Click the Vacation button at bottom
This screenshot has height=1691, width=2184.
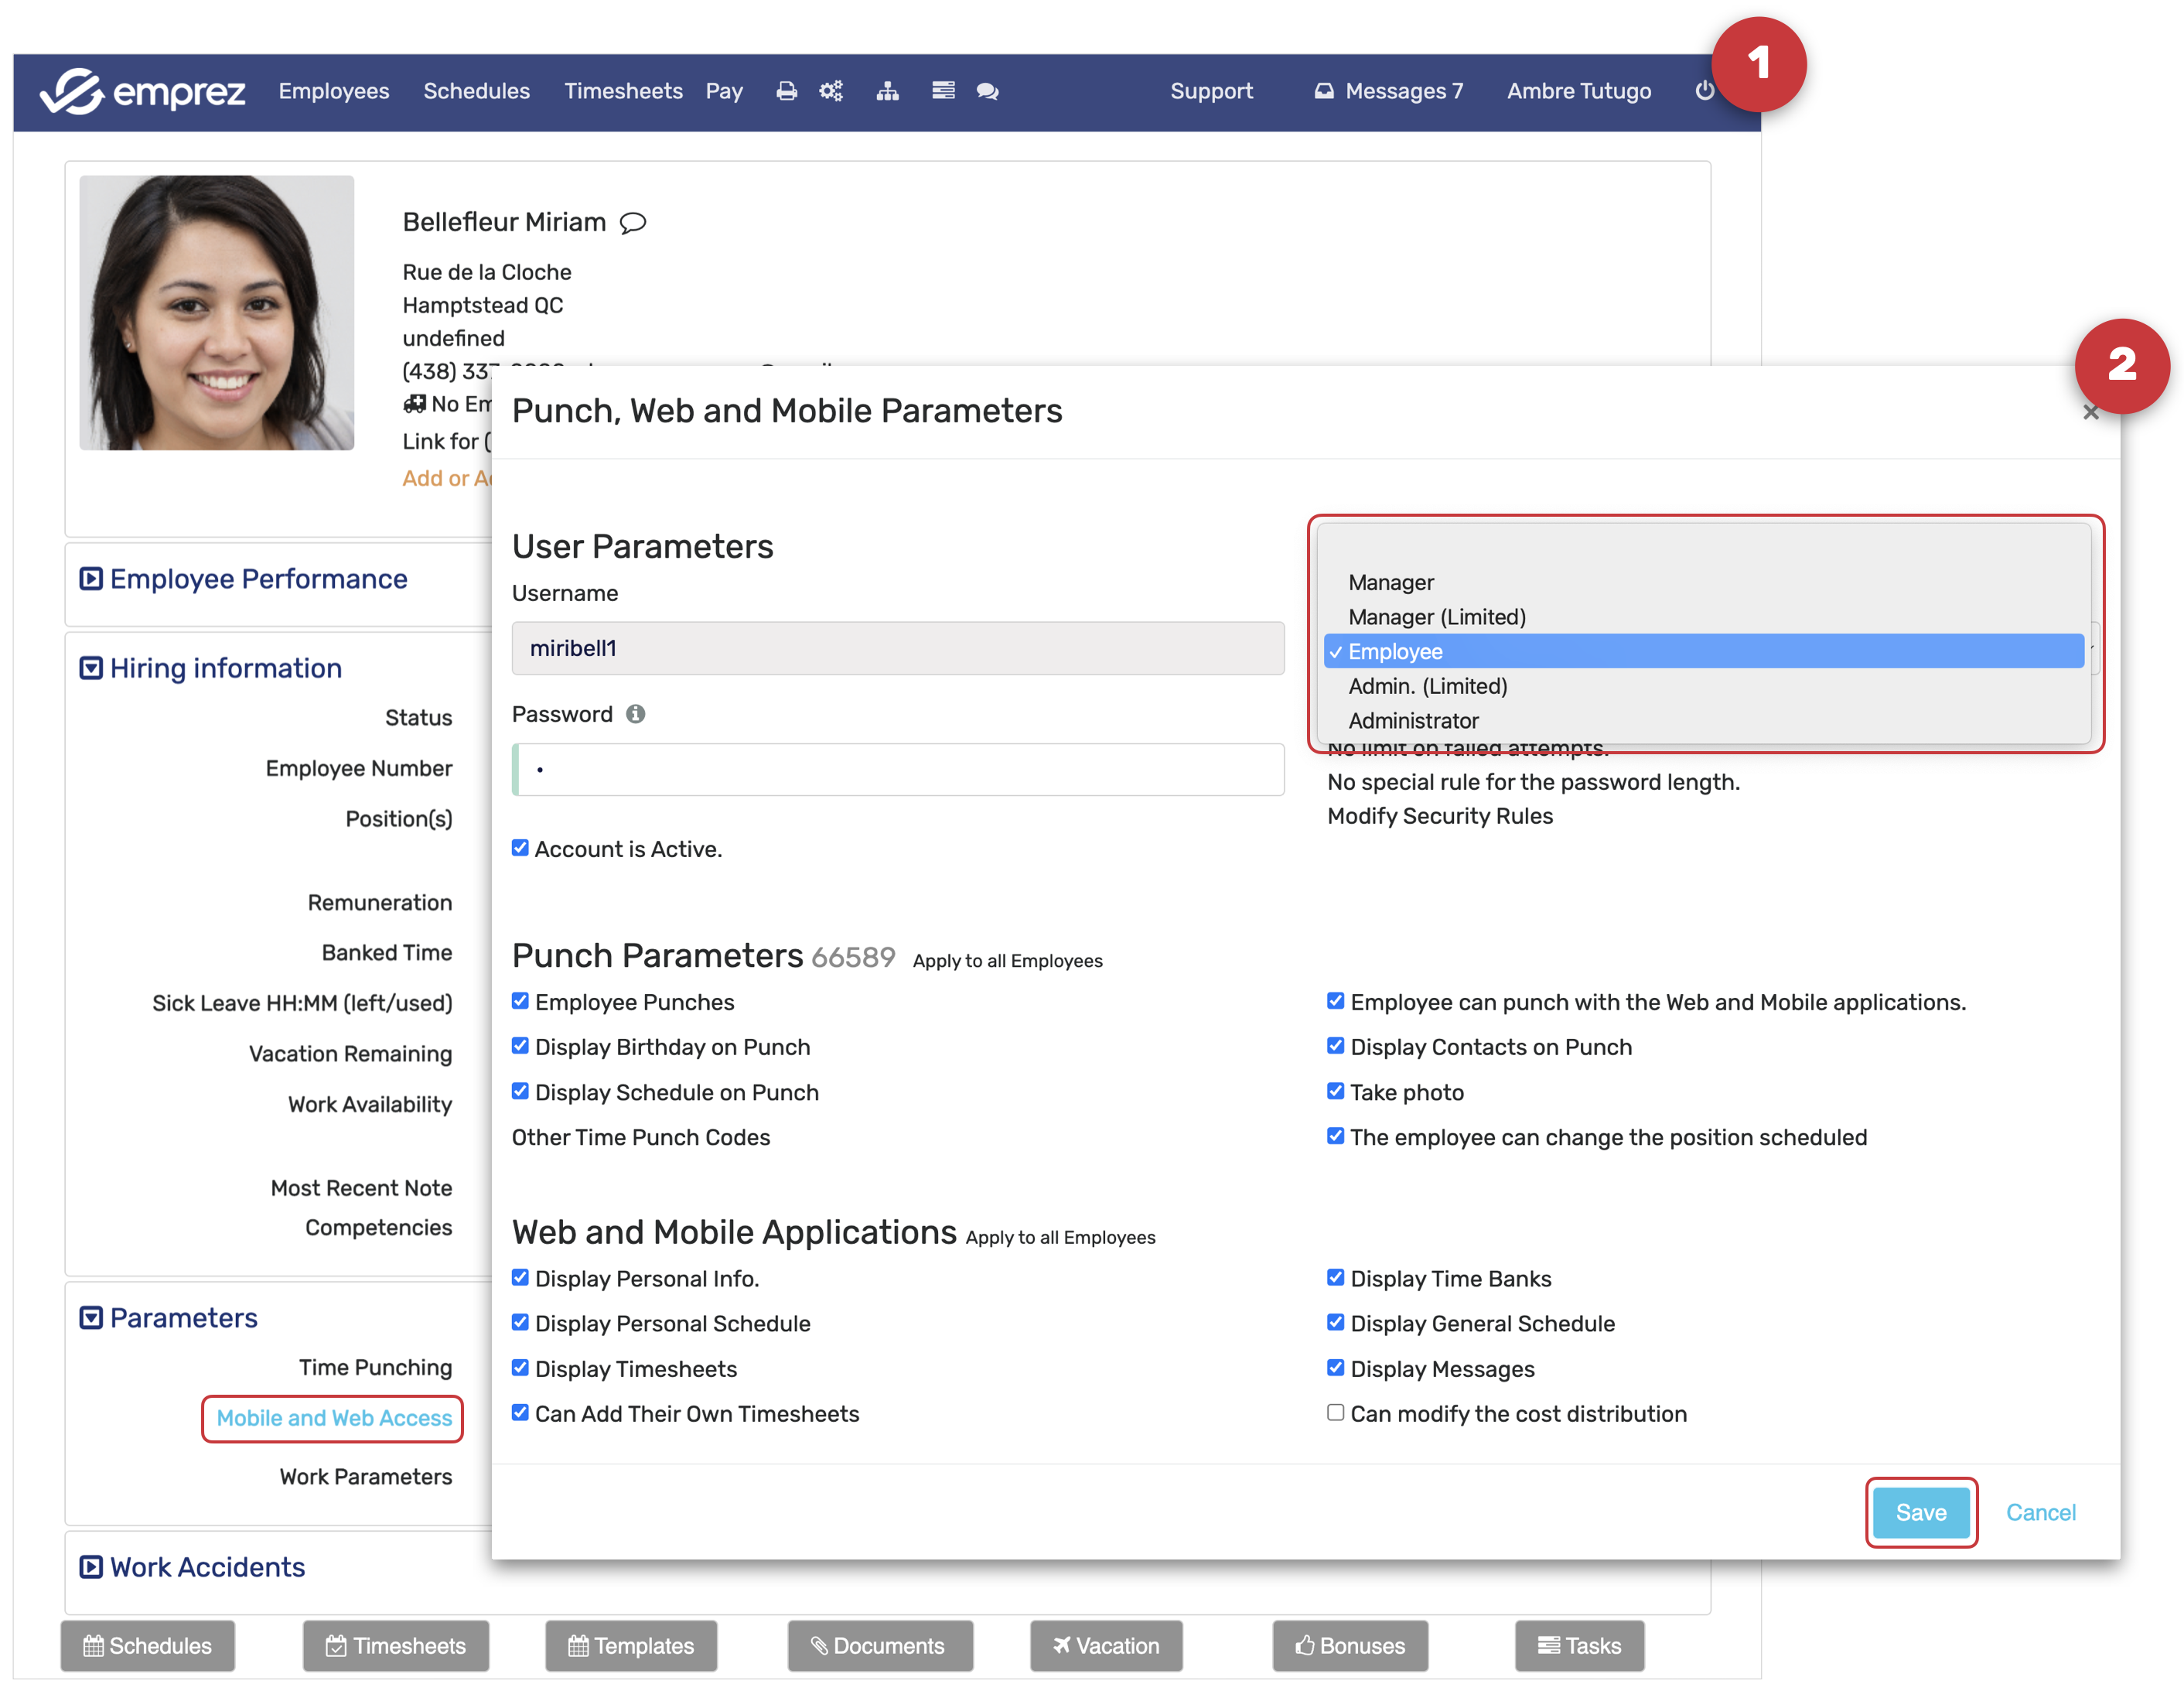click(x=1106, y=1646)
